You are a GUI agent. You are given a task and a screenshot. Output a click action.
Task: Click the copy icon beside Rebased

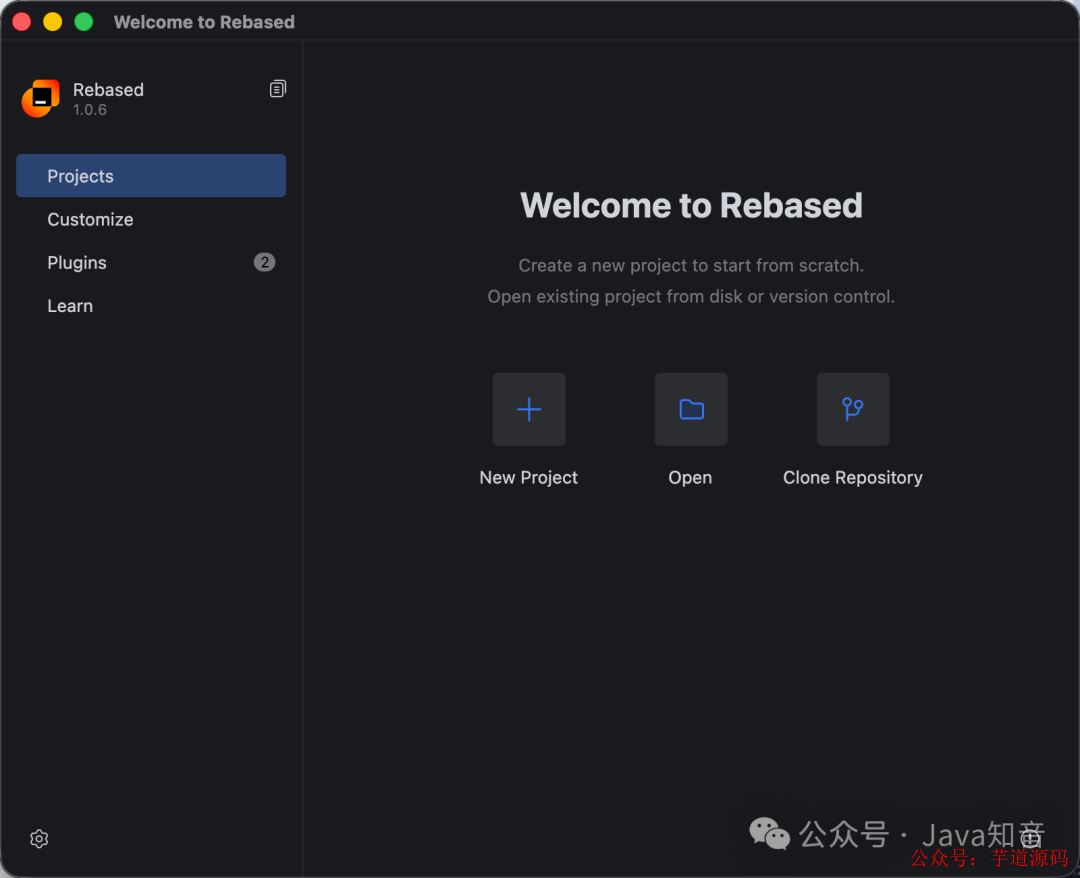pos(277,89)
